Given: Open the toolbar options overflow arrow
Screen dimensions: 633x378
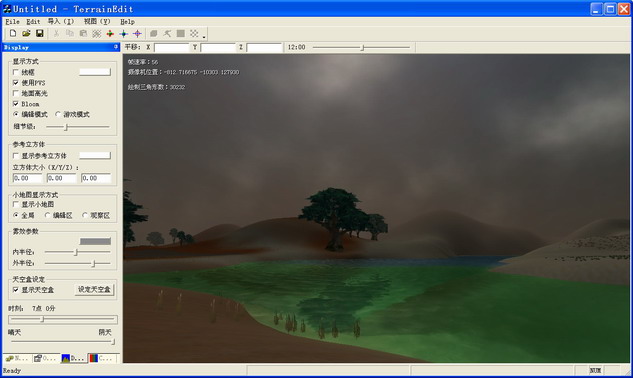Looking at the screenshot, I should pos(204,36).
